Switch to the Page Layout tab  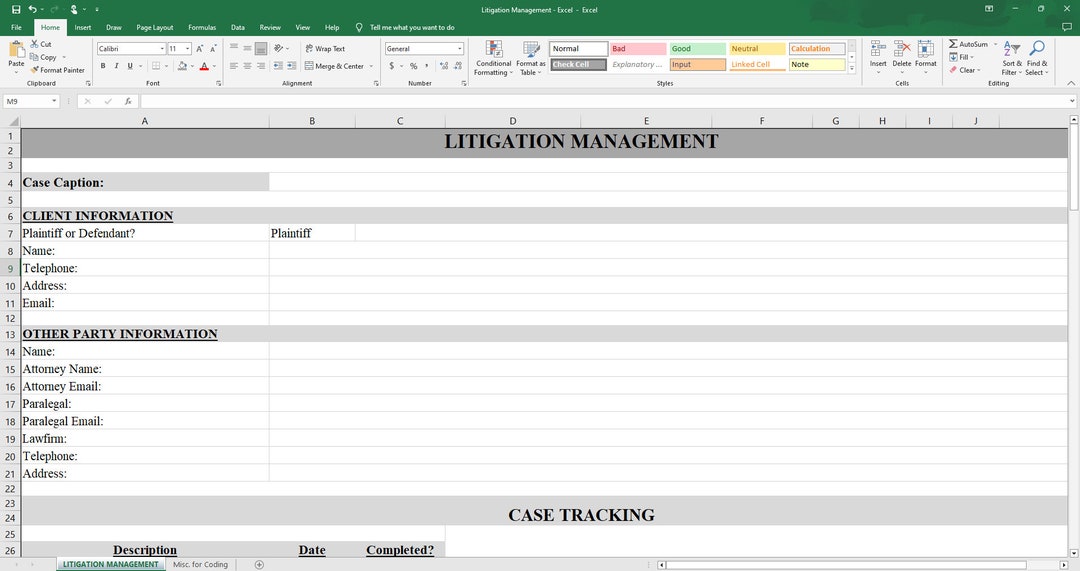pos(154,28)
